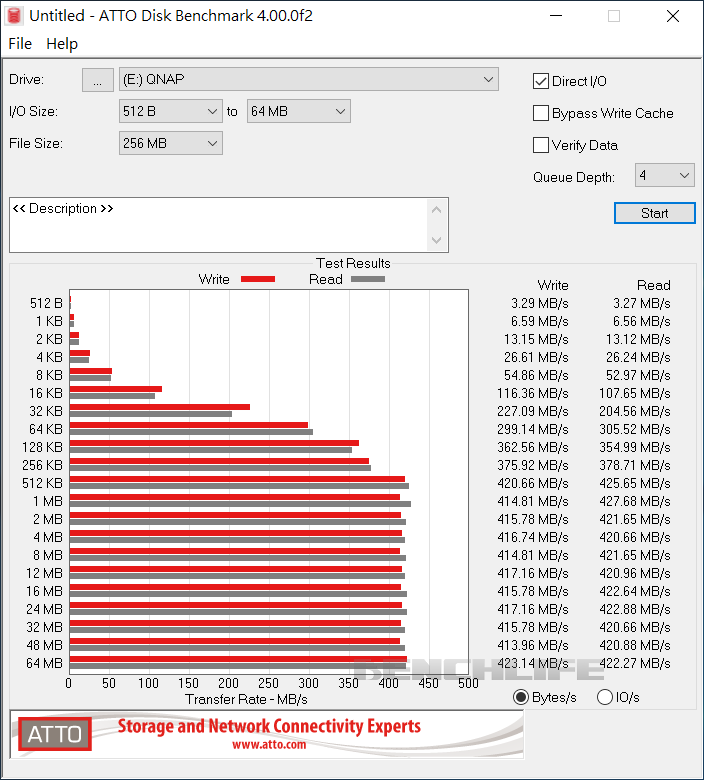
Task: Click the red Write legend swatch
Action: pos(258,279)
